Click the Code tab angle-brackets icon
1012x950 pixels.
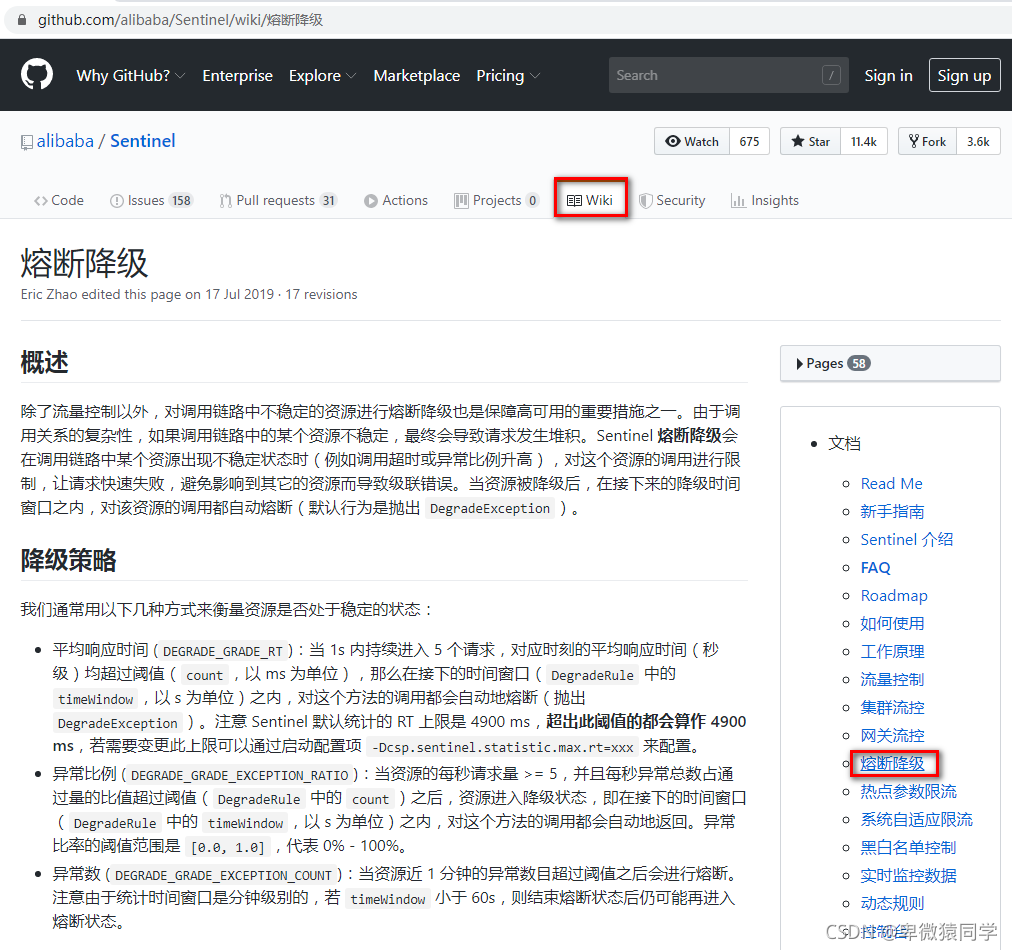41,201
